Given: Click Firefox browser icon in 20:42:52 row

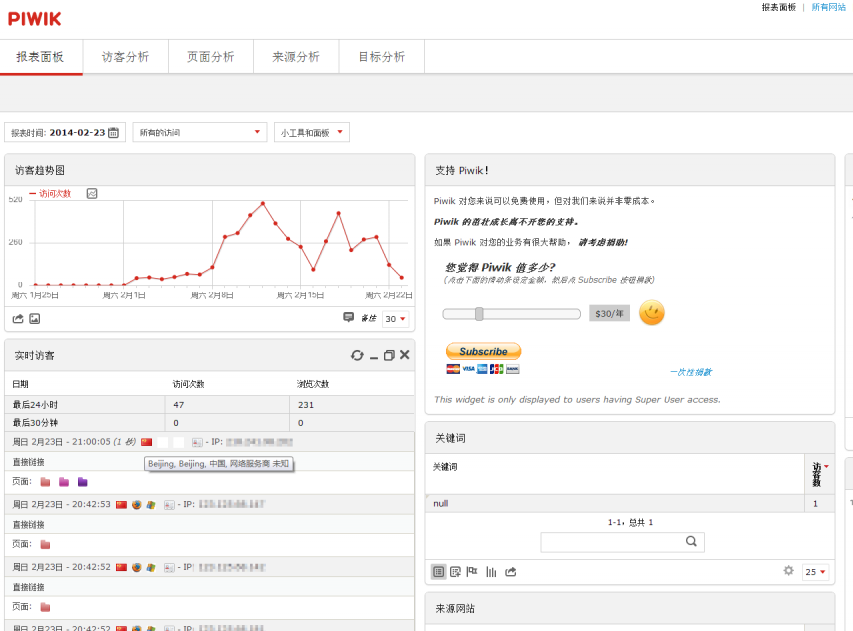Looking at the screenshot, I should point(137,567).
